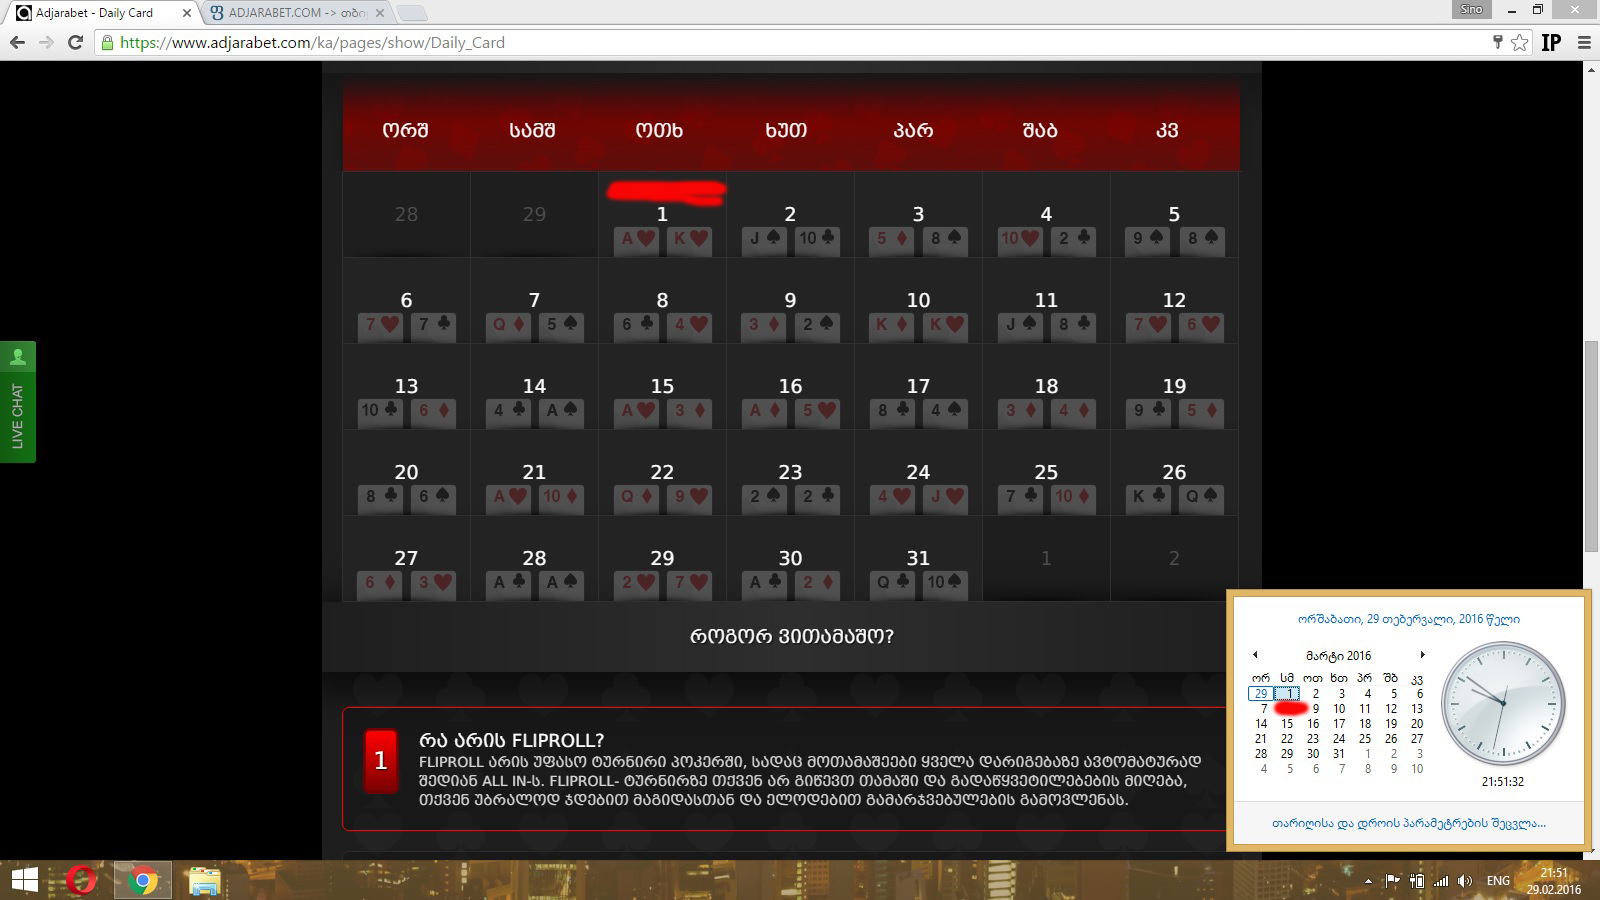Click the Chrome icon on the taskbar
Viewport: 1600px width, 900px height.
[142, 880]
